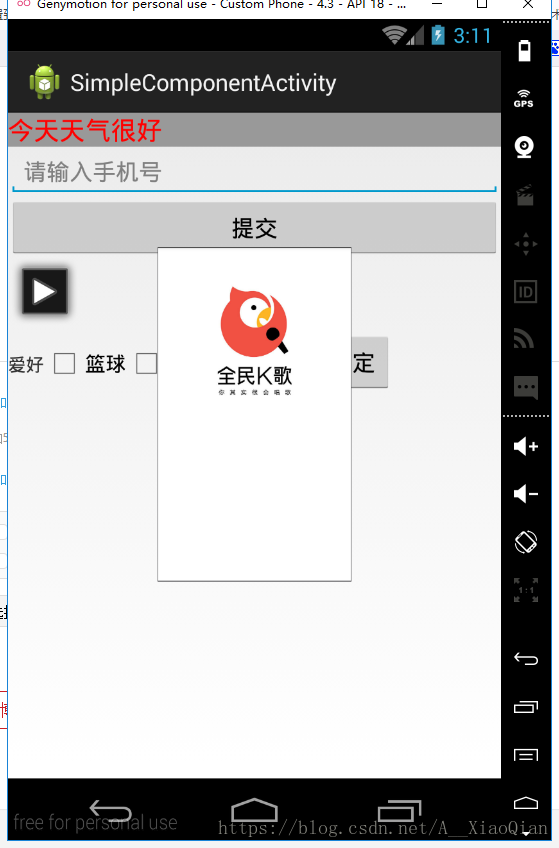The width and height of the screenshot is (559, 848).
Task: Click the 提交 submit button
Action: 254,228
